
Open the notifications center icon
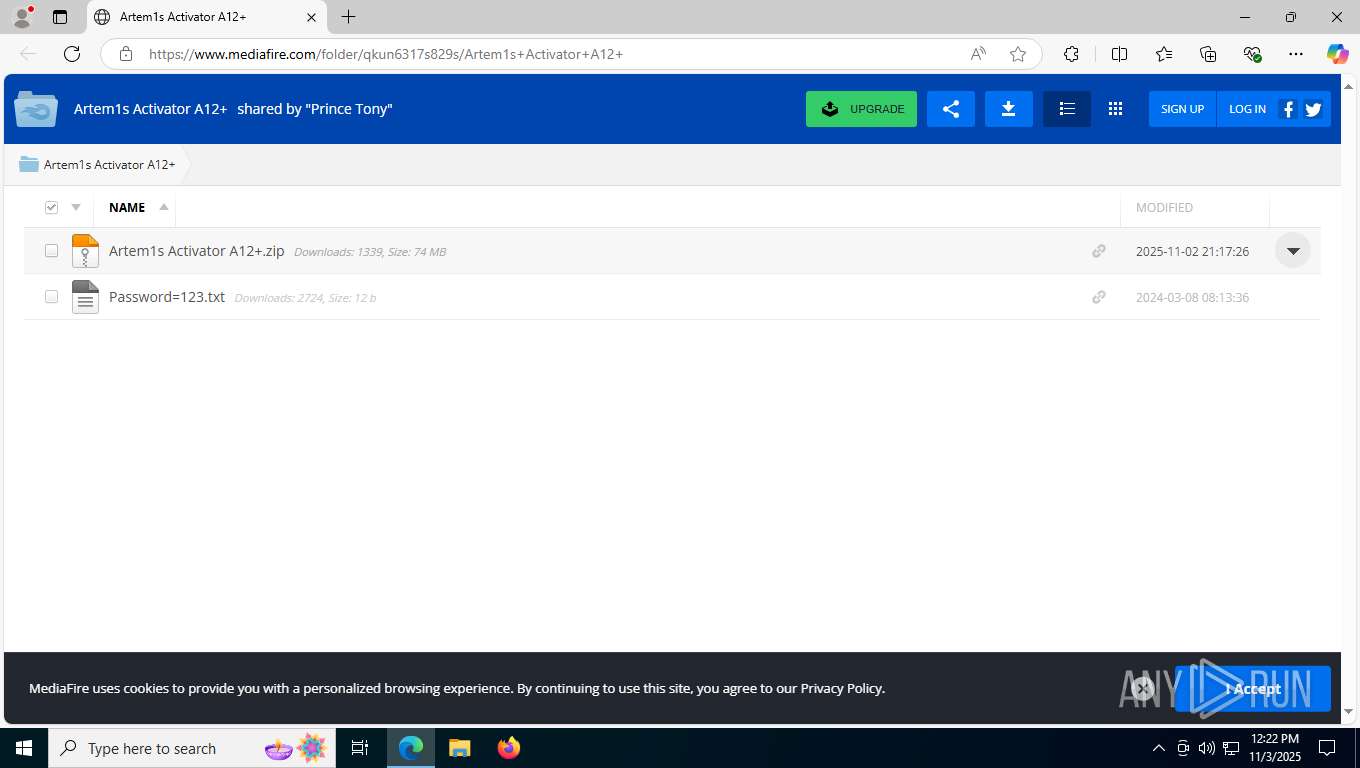click(x=1327, y=748)
